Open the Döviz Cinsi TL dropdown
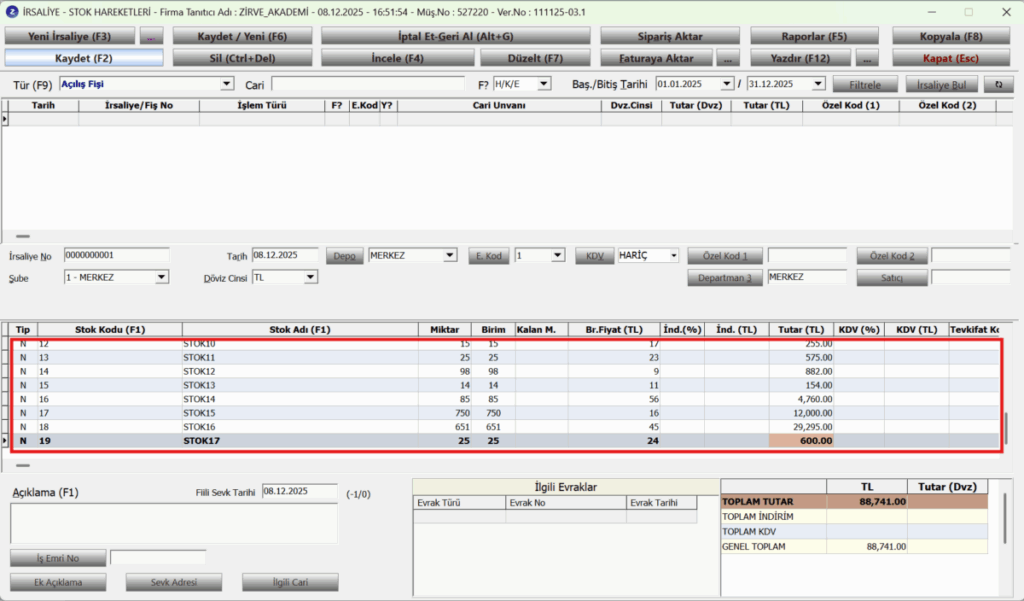The height and width of the screenshot is (601, 1024). [310, 278]
